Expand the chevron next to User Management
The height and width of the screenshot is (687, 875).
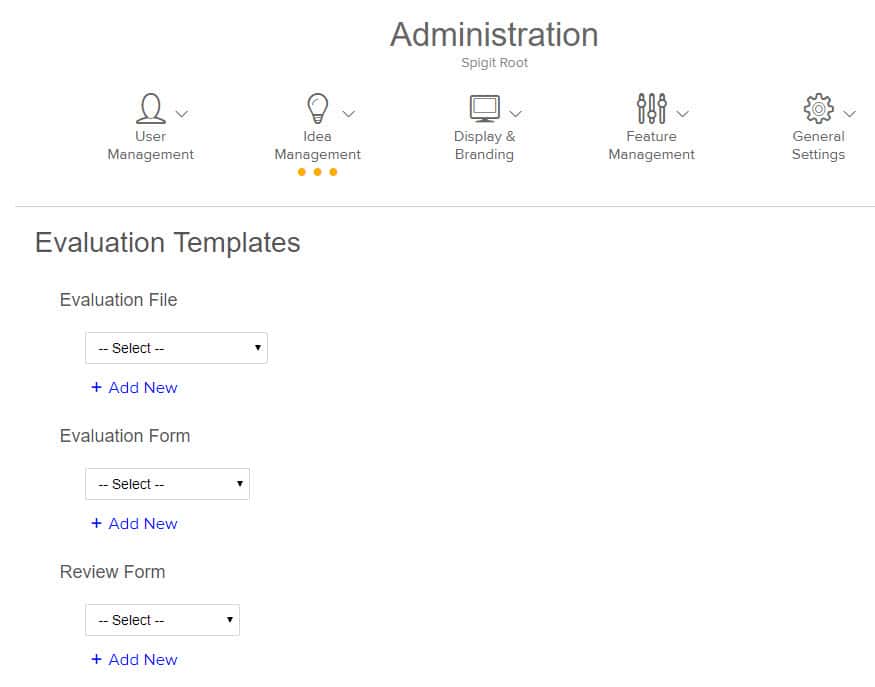(x=182, y=114)
